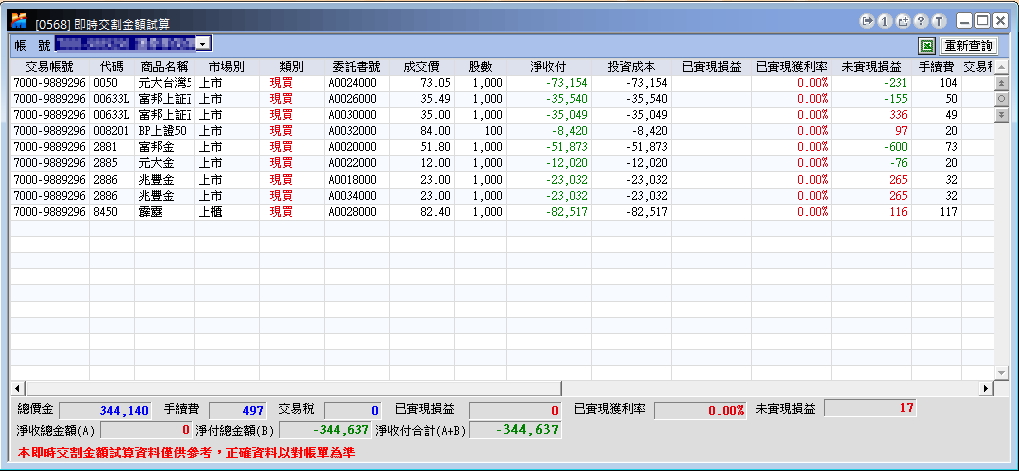1019x471 pixels.
Task: Click the circle button on the scrollbar
Action: point(1001,99)
